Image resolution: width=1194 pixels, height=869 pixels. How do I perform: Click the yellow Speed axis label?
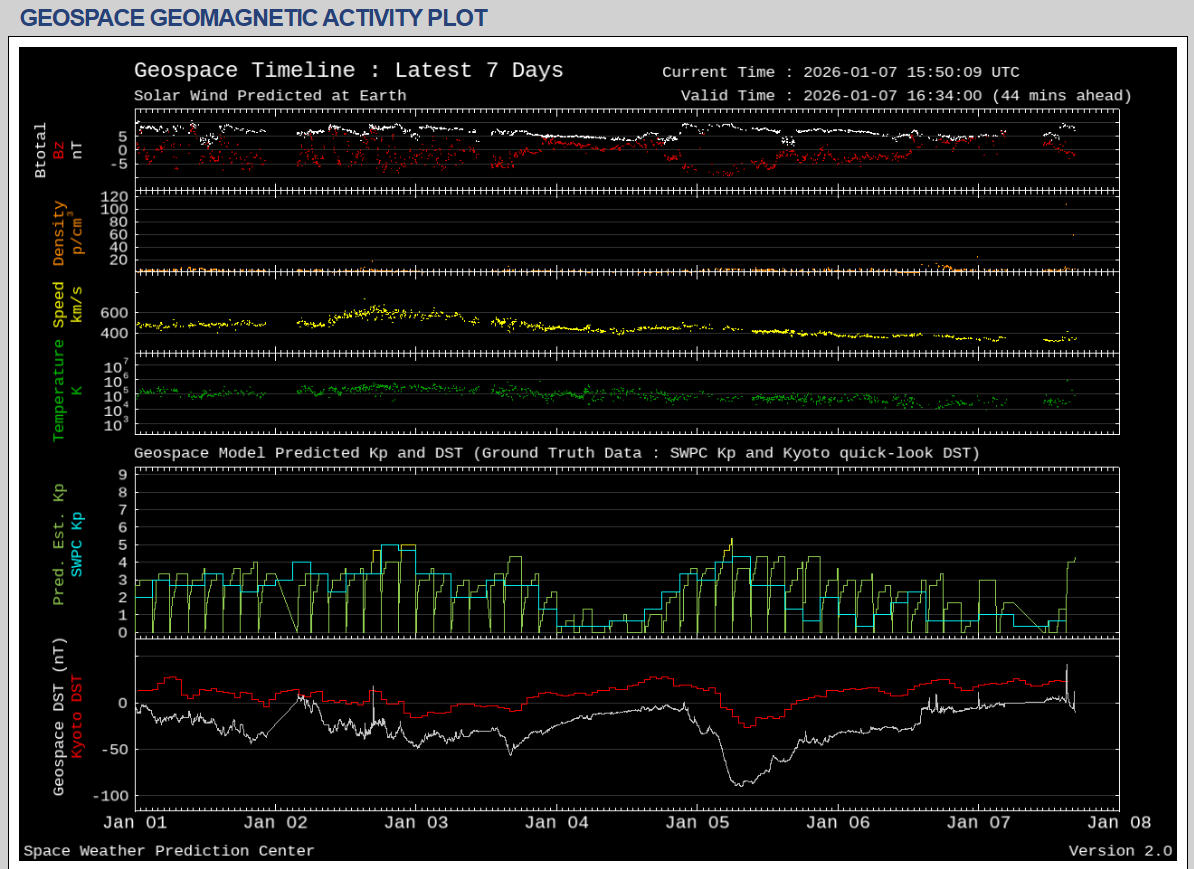pos(59,304)
